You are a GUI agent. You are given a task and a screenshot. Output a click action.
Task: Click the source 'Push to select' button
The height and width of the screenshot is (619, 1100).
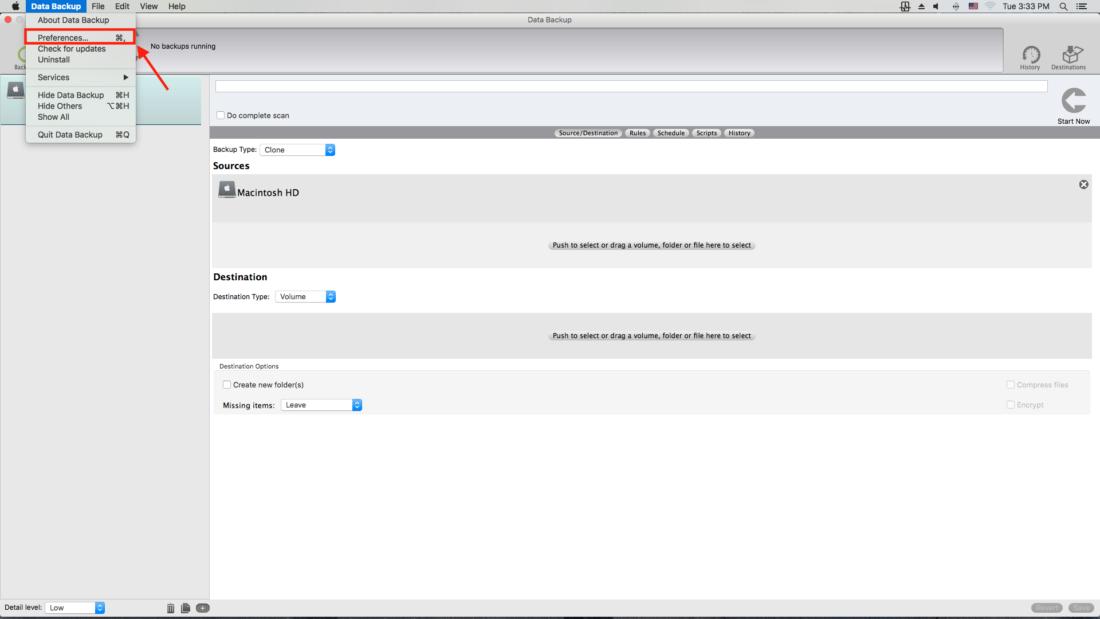pos(651,245)
